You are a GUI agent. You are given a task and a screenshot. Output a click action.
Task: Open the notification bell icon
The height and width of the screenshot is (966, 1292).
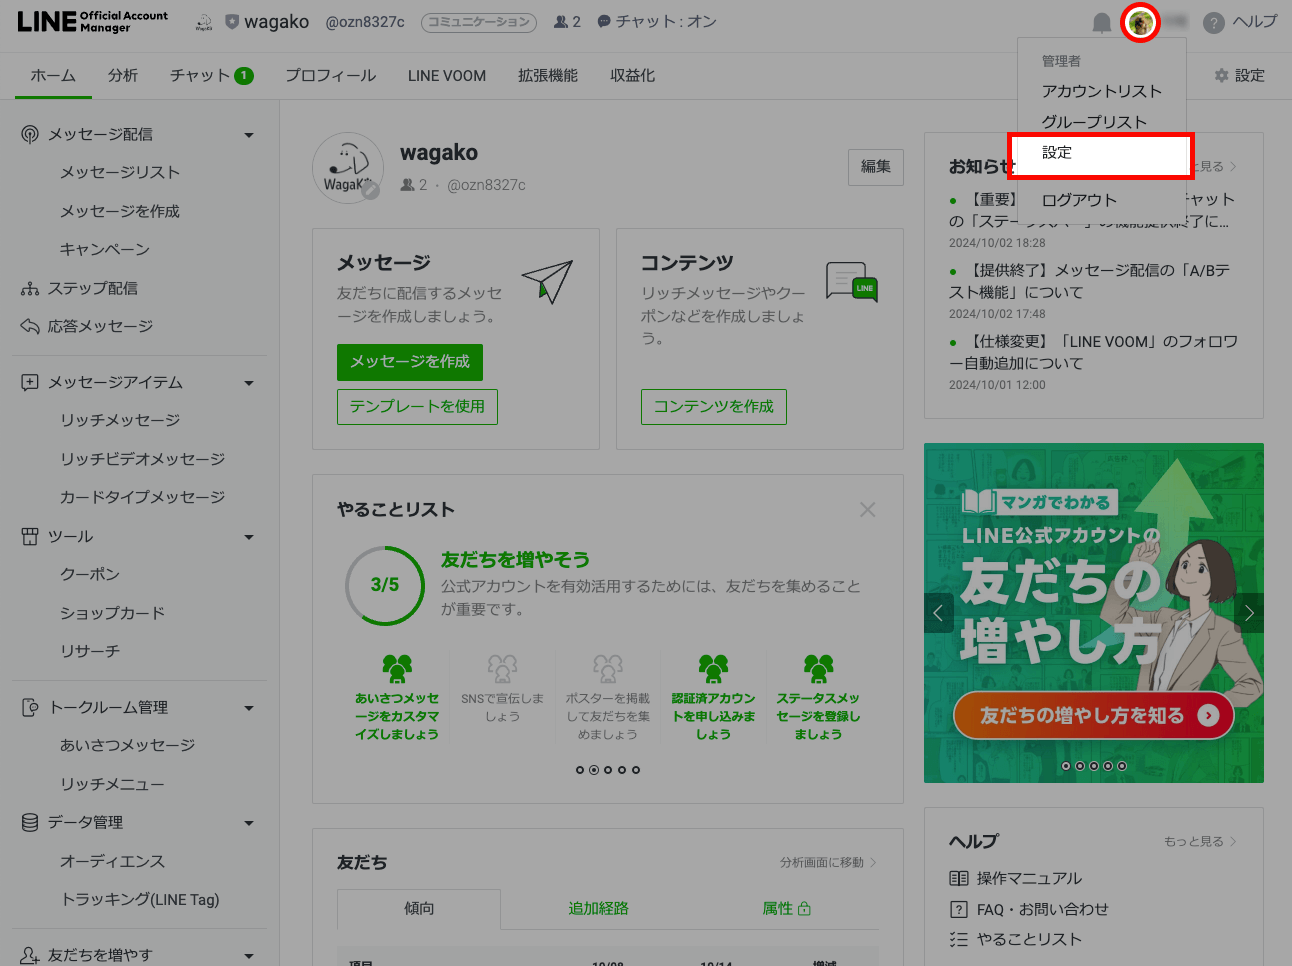coord(1101,22)
